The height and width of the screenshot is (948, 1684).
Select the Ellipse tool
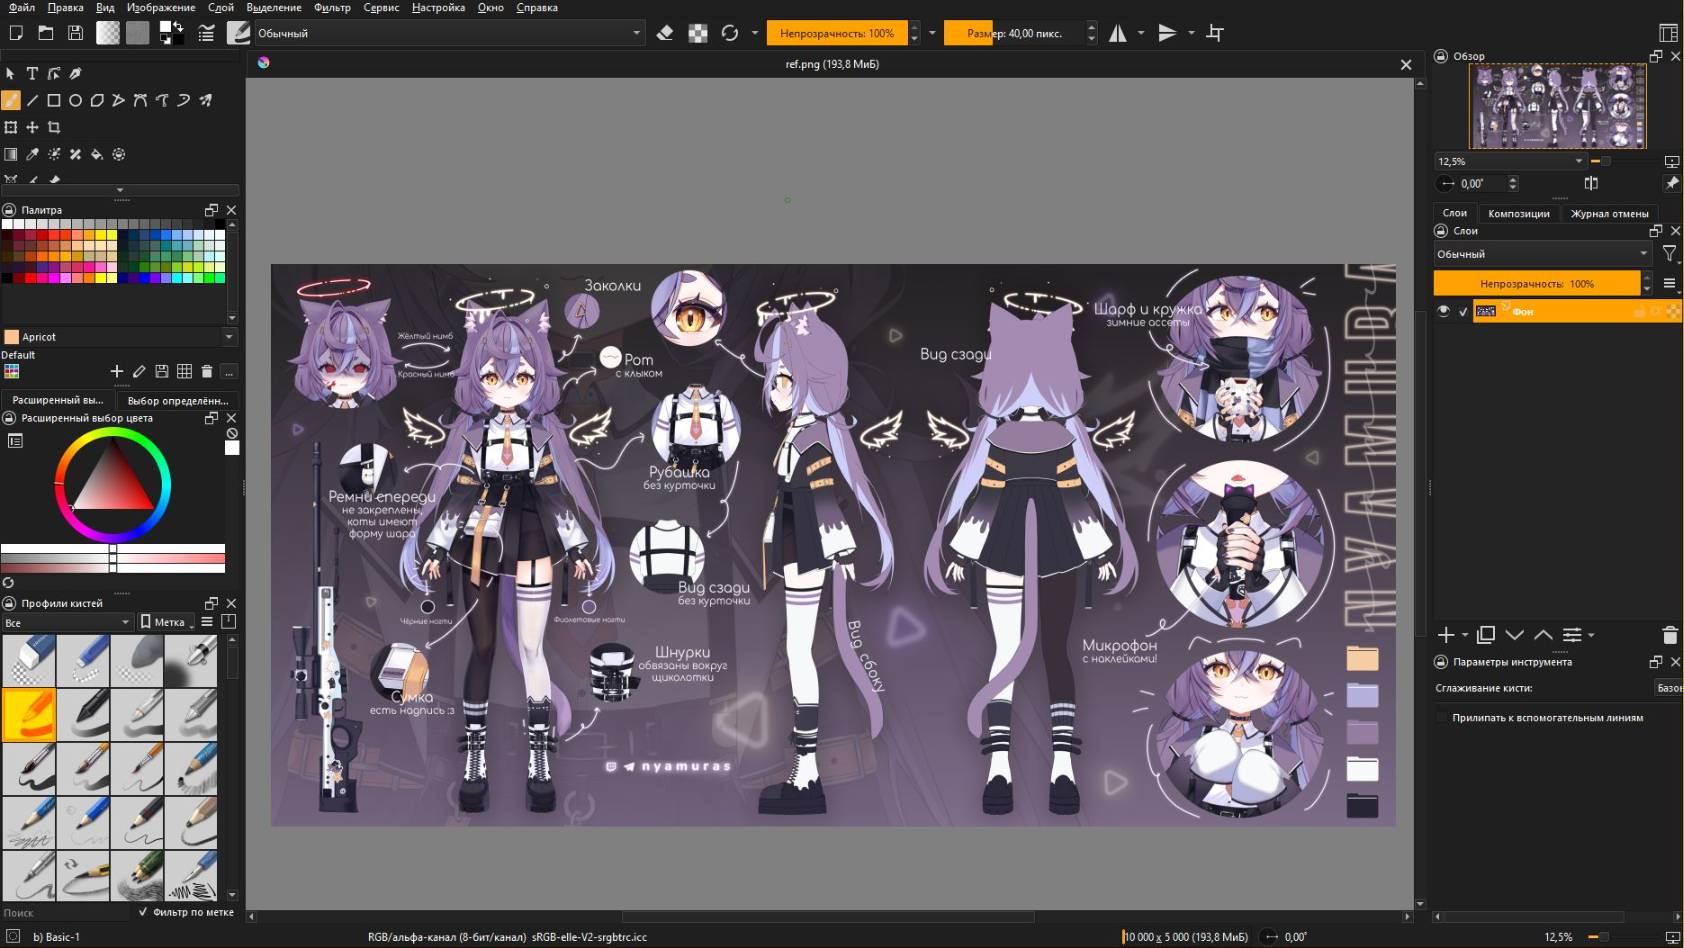(75, 100)
